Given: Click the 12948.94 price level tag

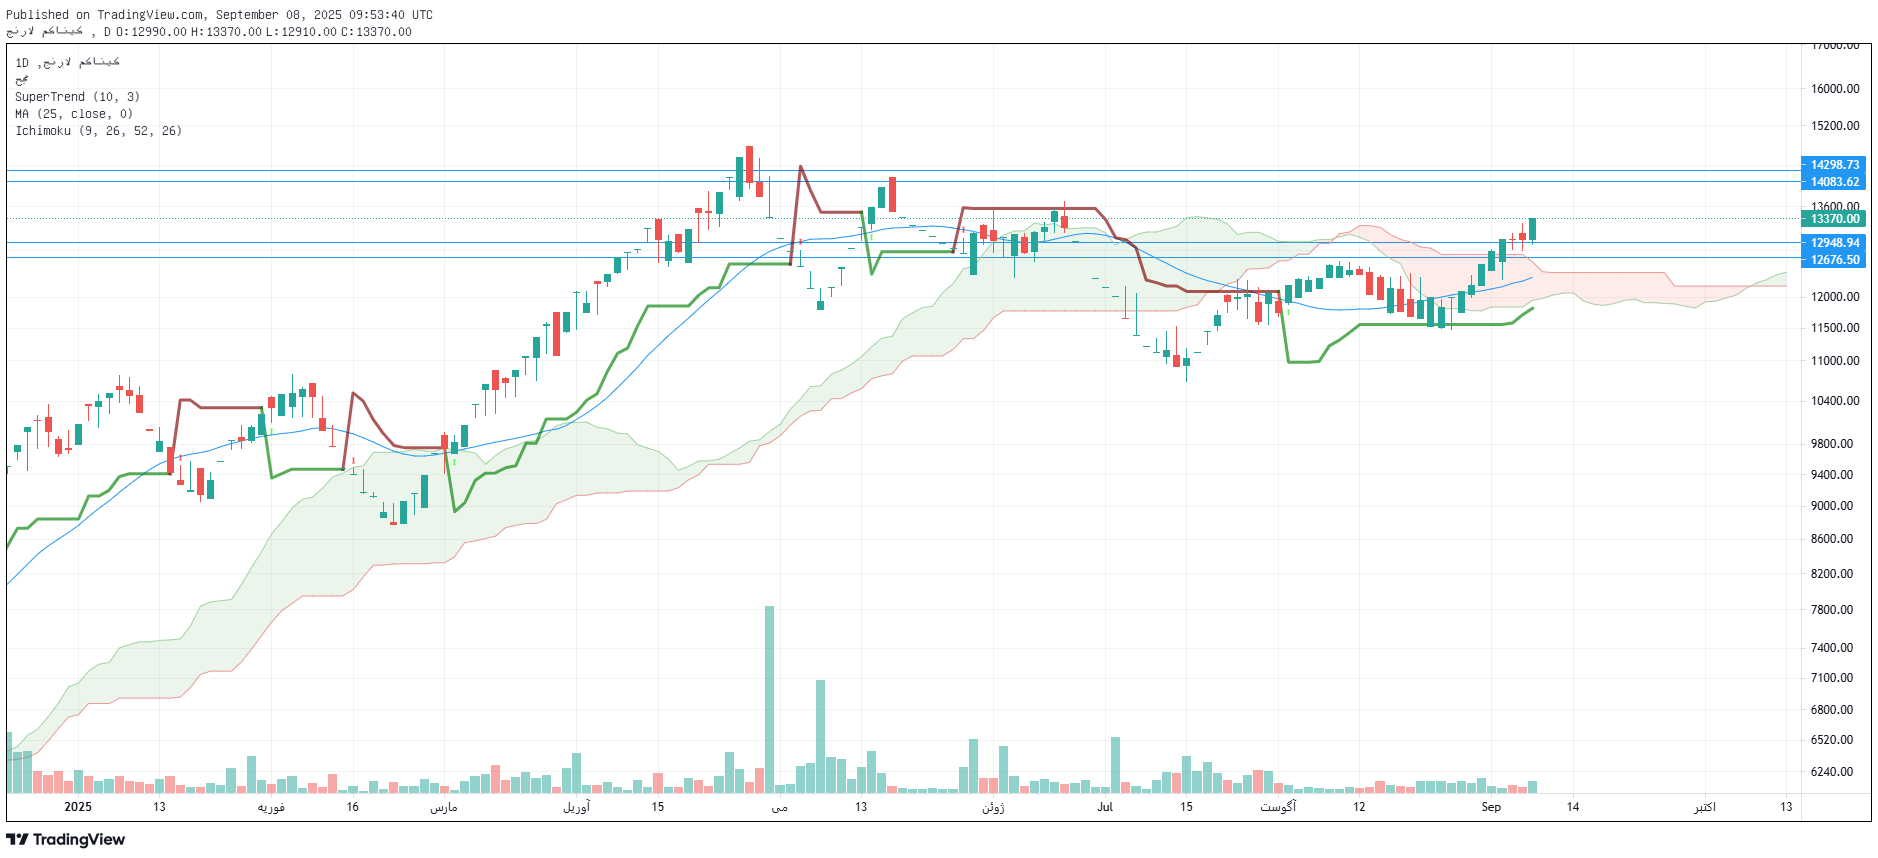Looking at the screenshot, I should click(1834, 243).
